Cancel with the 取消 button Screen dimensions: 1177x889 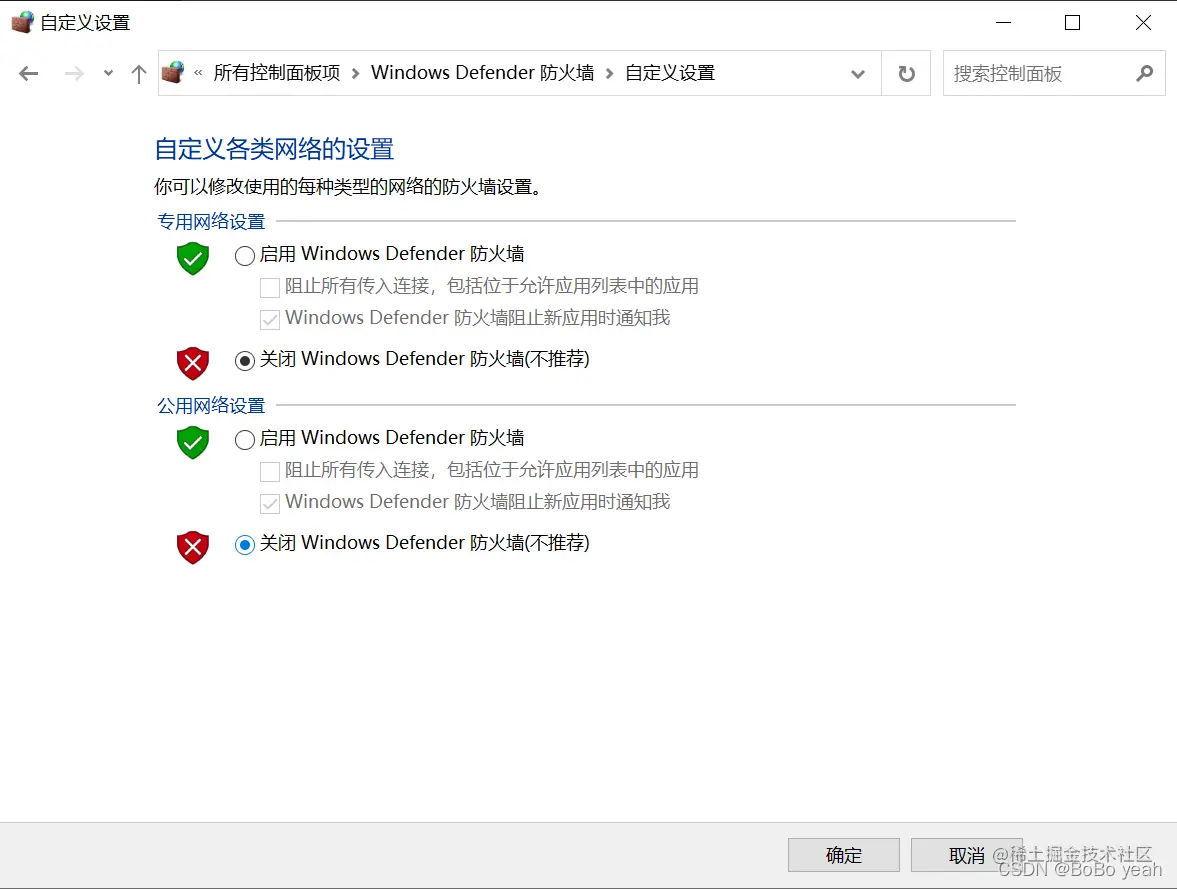(x=967, y=855)
